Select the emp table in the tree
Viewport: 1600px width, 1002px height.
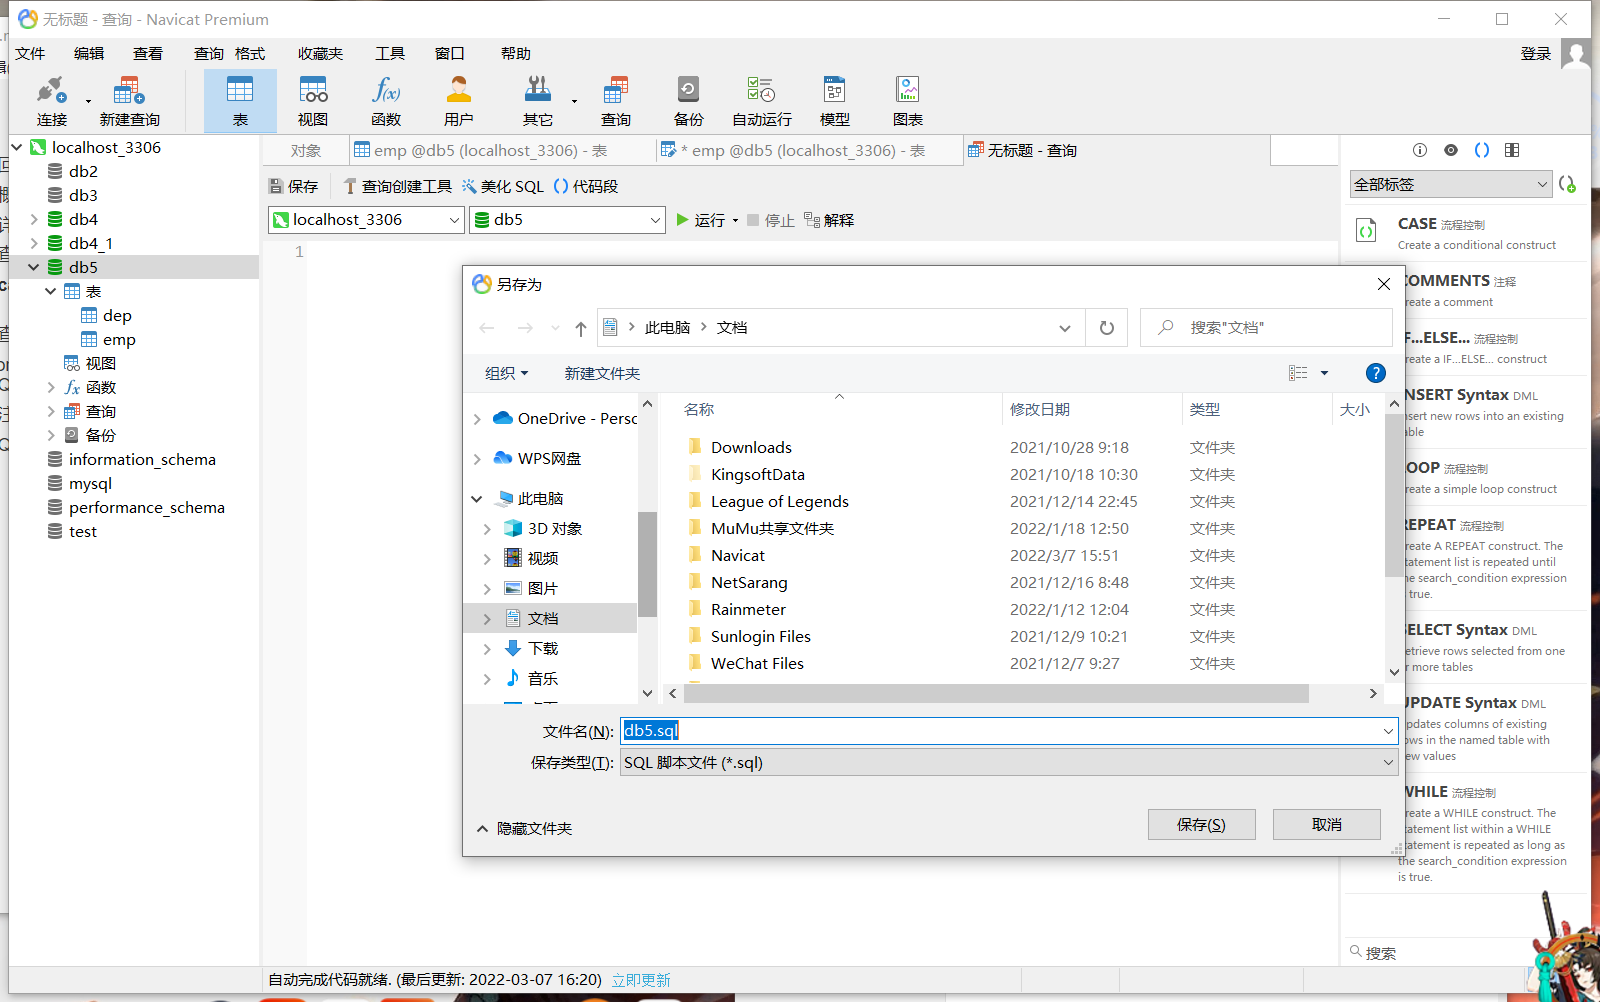pos(119,339)
